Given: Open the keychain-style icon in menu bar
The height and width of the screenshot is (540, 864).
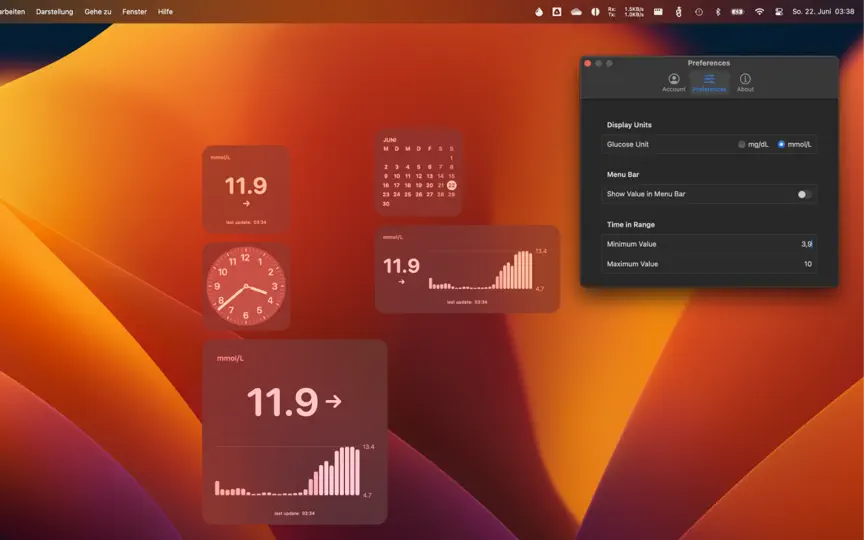Looking at the screenshot, I should point(678,12).
